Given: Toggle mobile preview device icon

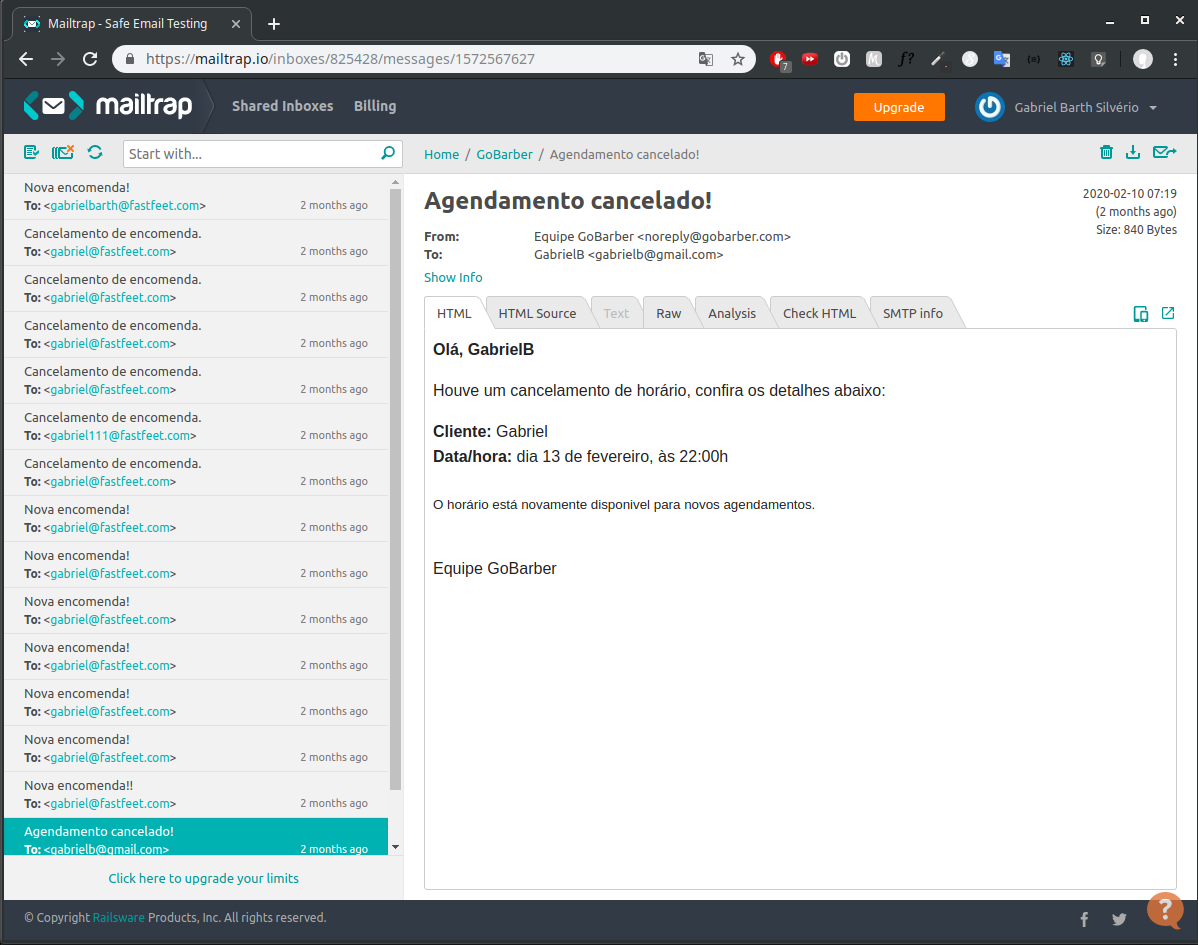Looking at the screenshot, I should click(1141, 313).
